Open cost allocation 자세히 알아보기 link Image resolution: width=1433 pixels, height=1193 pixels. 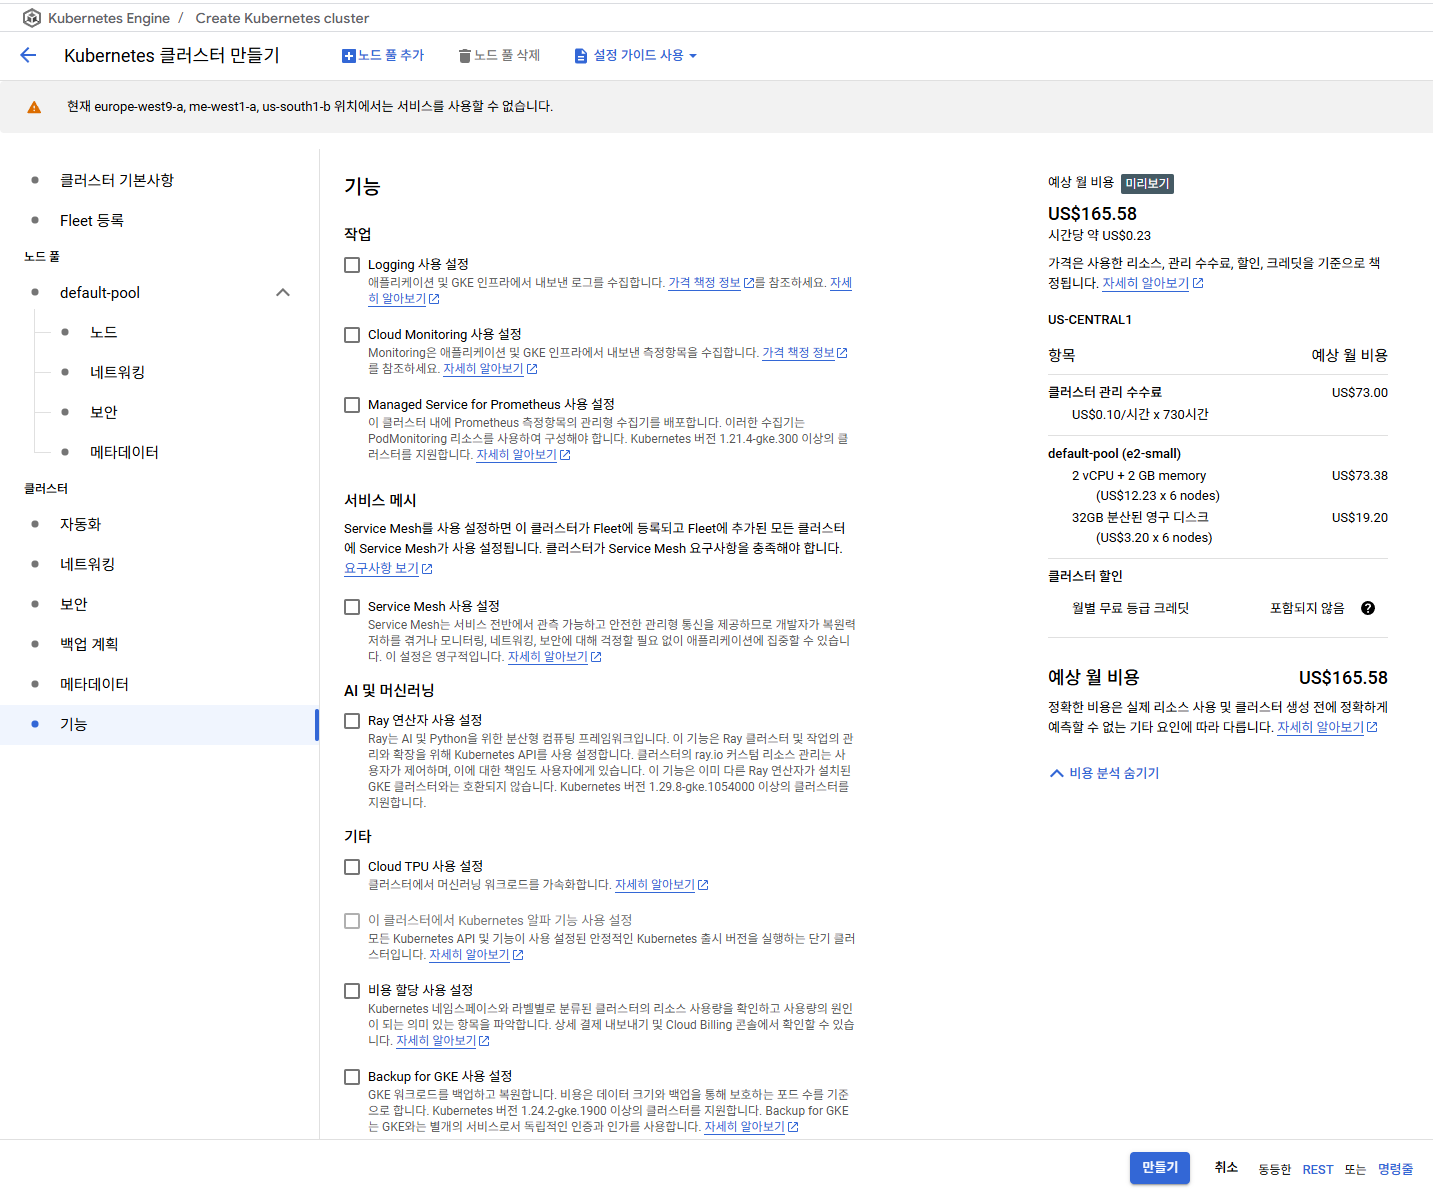[x=436, y=1041]
